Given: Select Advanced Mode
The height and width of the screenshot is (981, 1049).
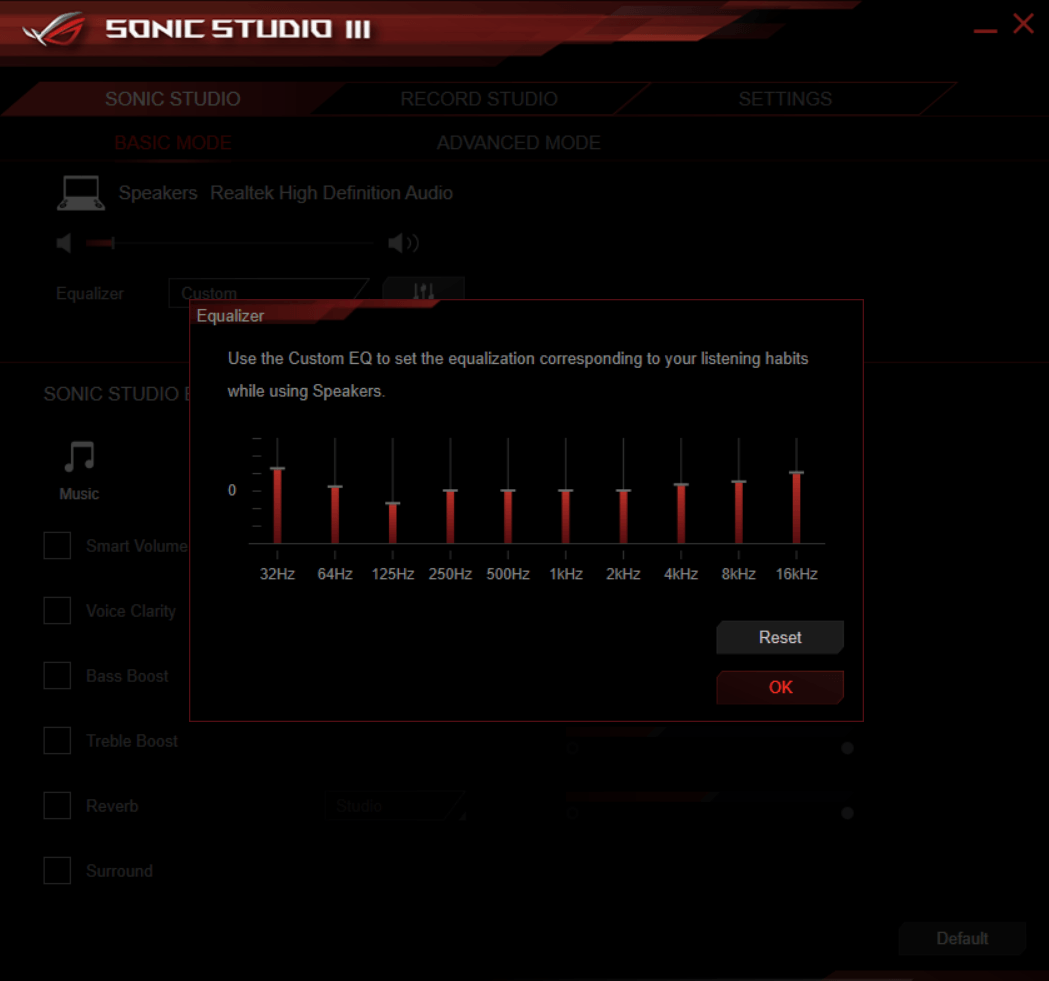Looking at the screenshot, I should [x=518, y=143].
